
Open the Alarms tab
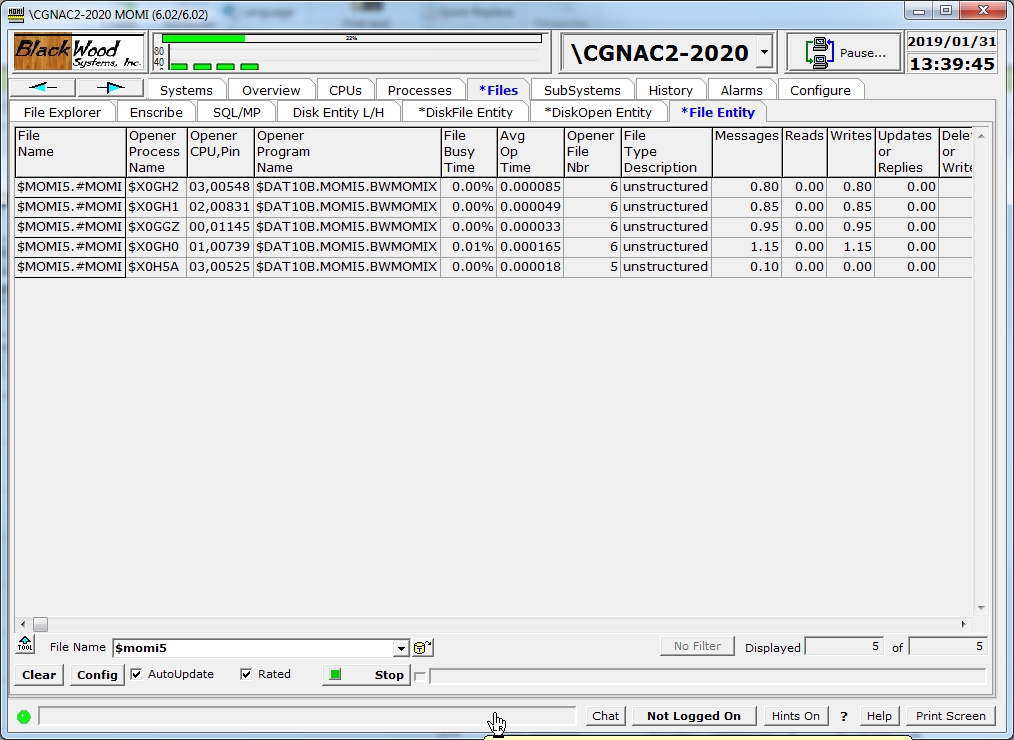[741, 90]
